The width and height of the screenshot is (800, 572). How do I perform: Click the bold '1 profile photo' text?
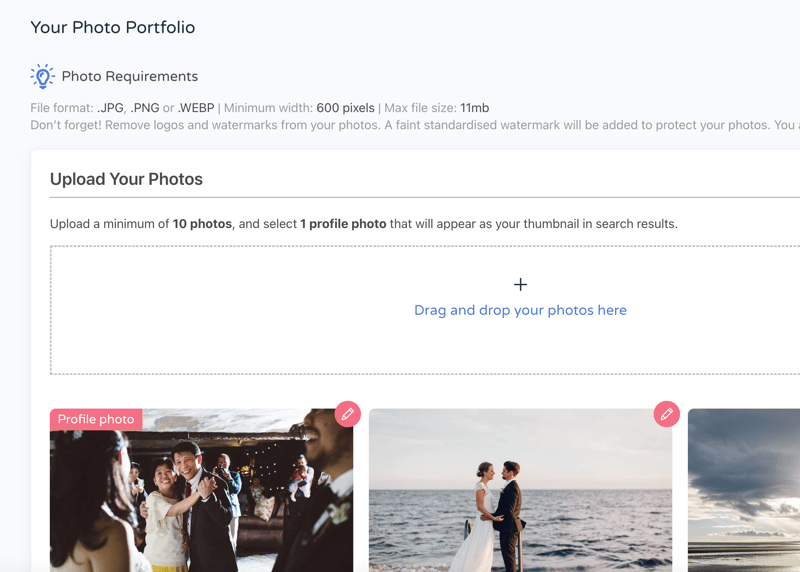pyautogui.click(x=343, y=224)
